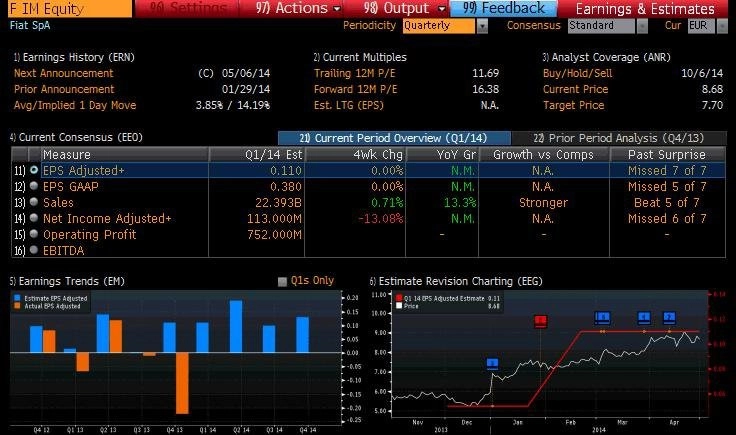This screenshot has height=435, width=736.
Task: Click the Growth vs Comps column header
Action: click(x=544, y=154)
